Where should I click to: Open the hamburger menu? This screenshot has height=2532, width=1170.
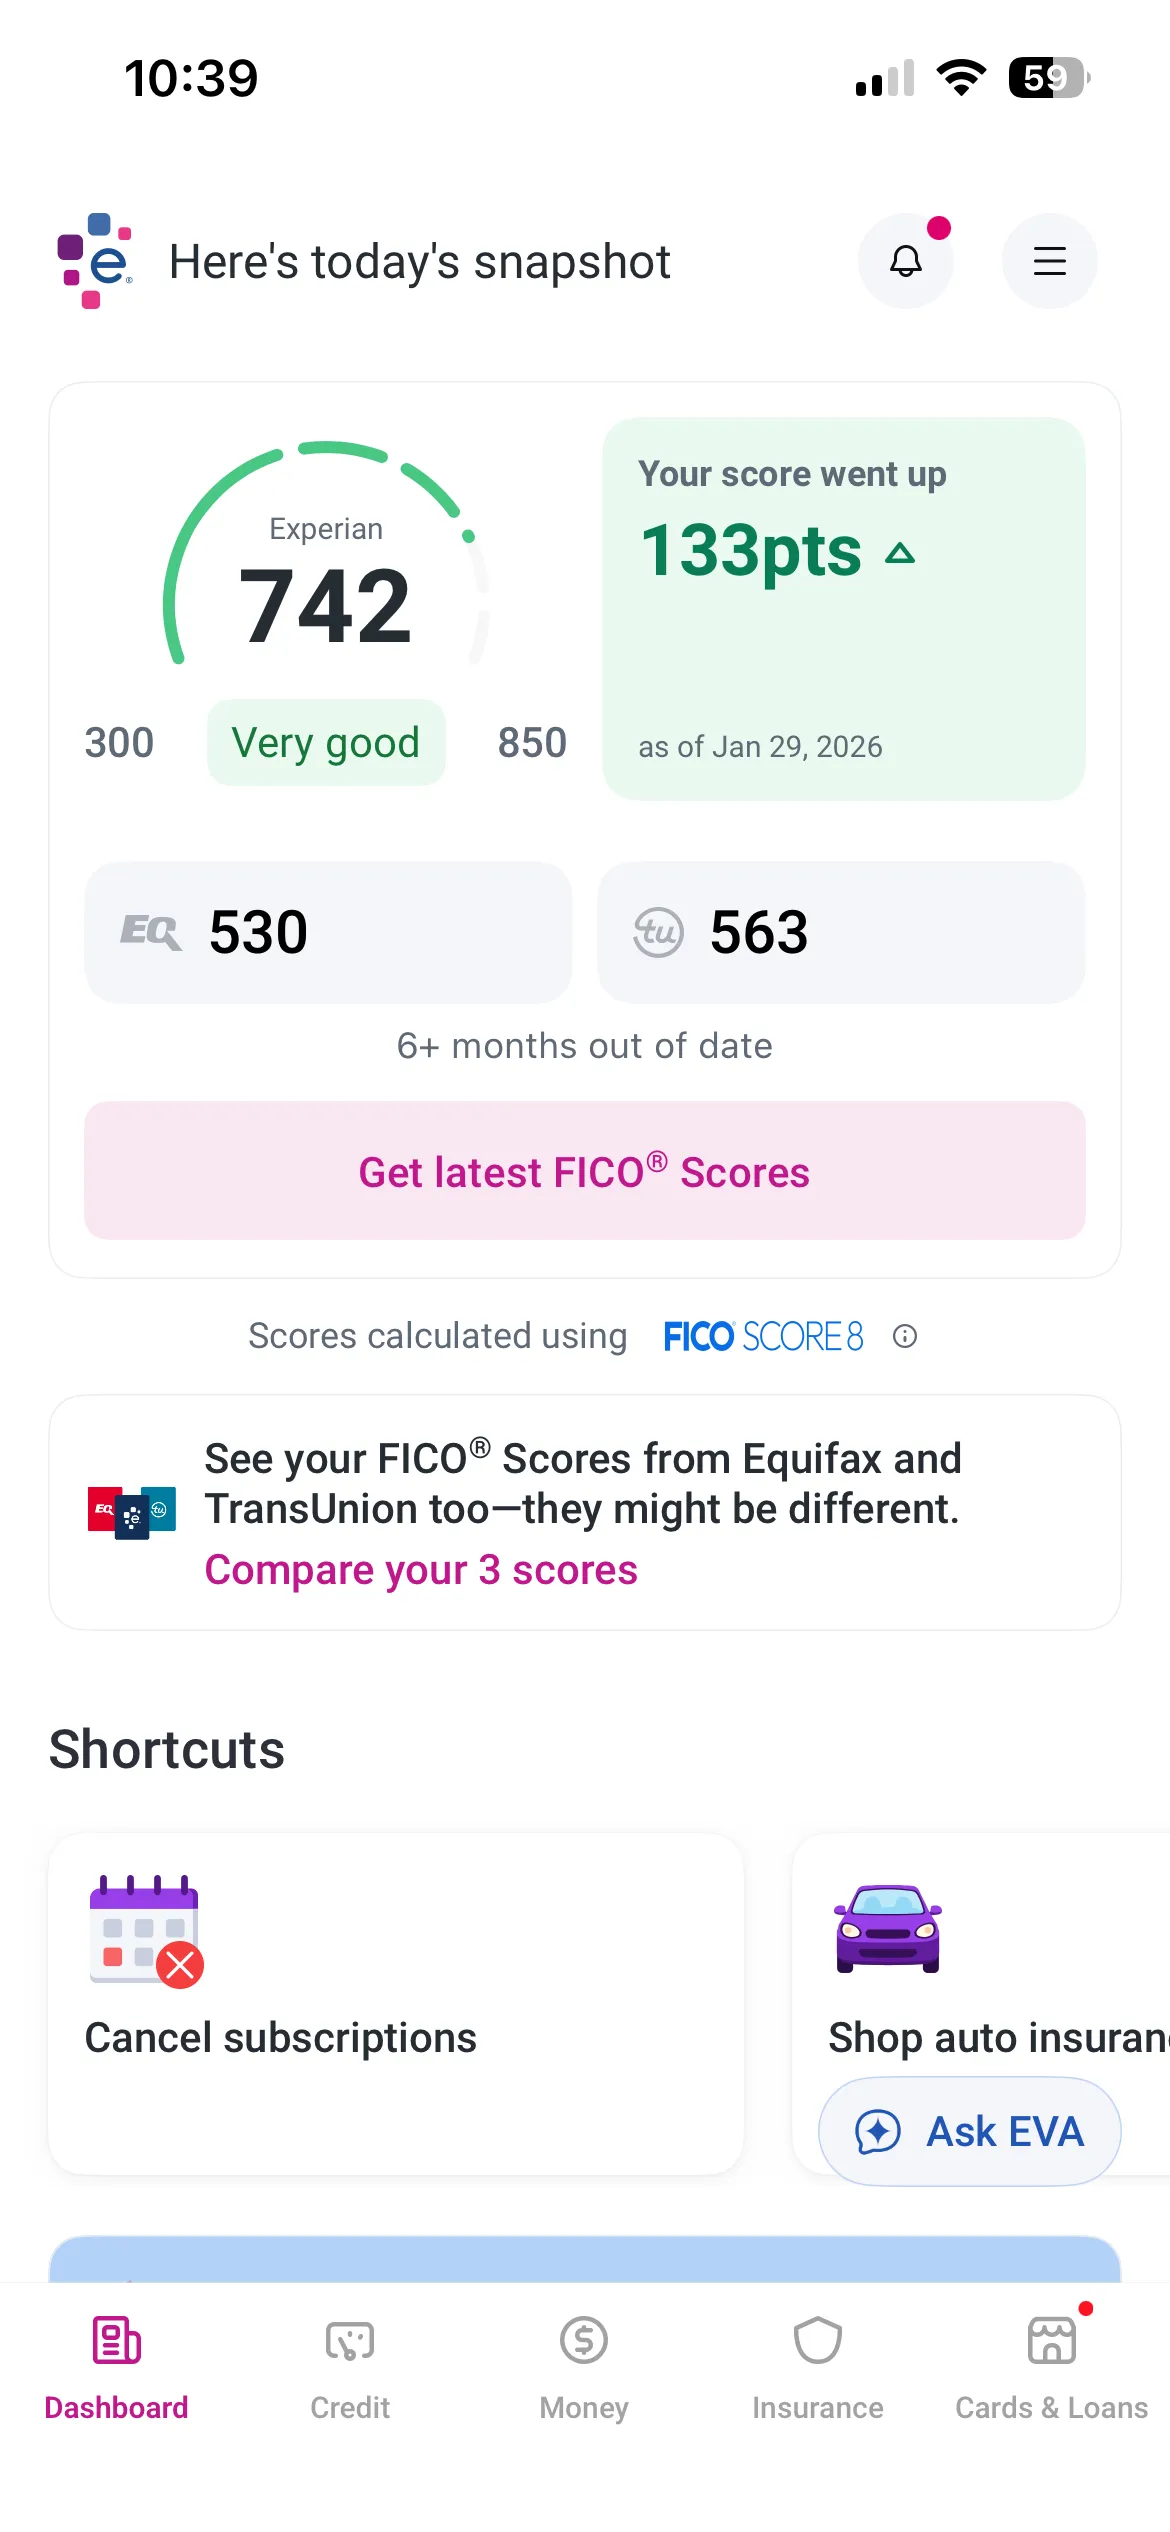point(1049,262)
